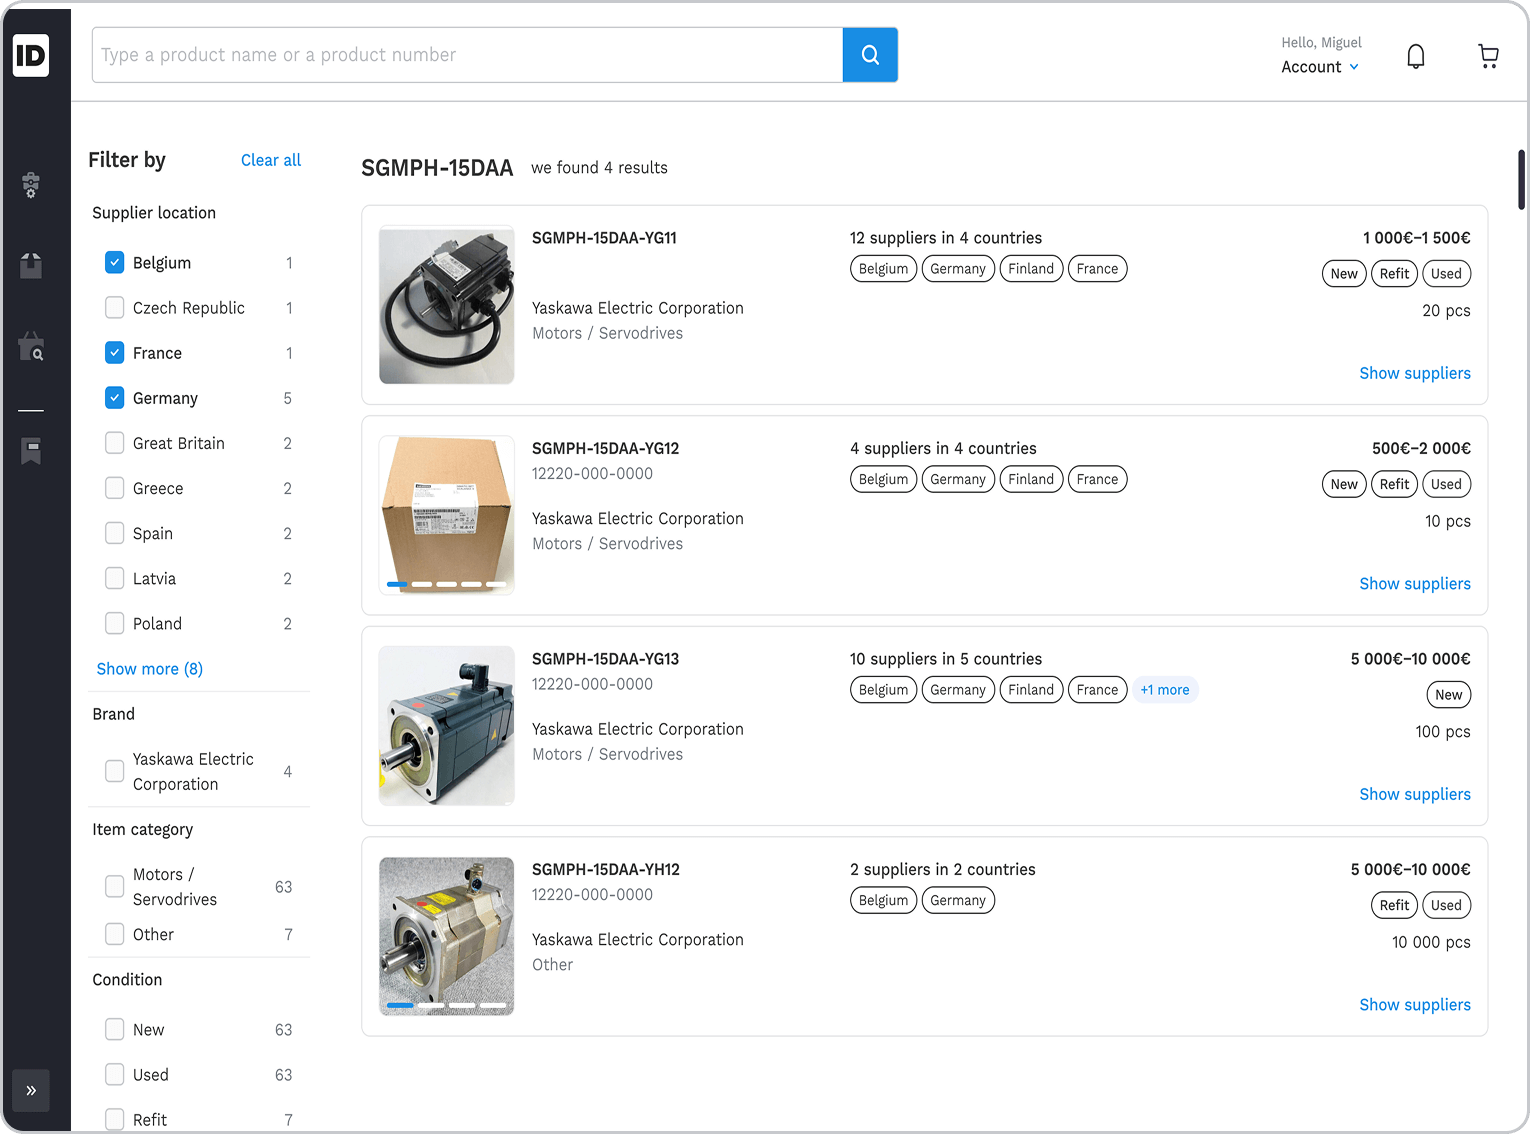Enable the Motors / Servodrives category filter

coord(115,886)
